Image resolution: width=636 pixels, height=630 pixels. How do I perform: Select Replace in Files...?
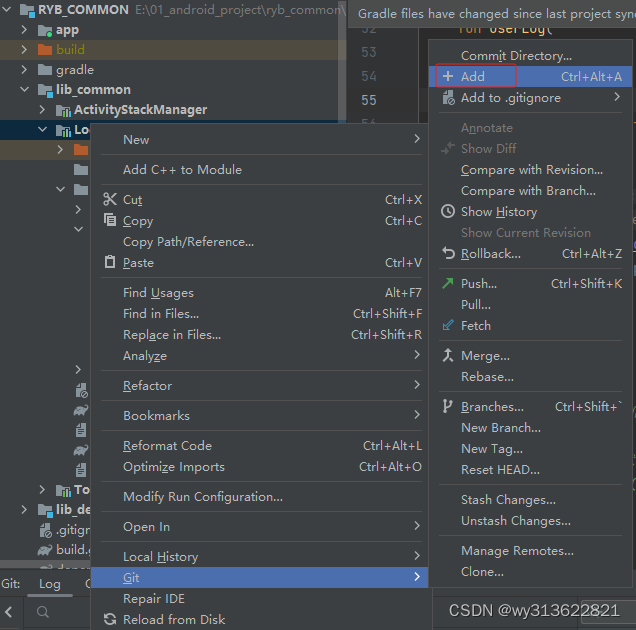pyautogui.click(x=261, y=335)
